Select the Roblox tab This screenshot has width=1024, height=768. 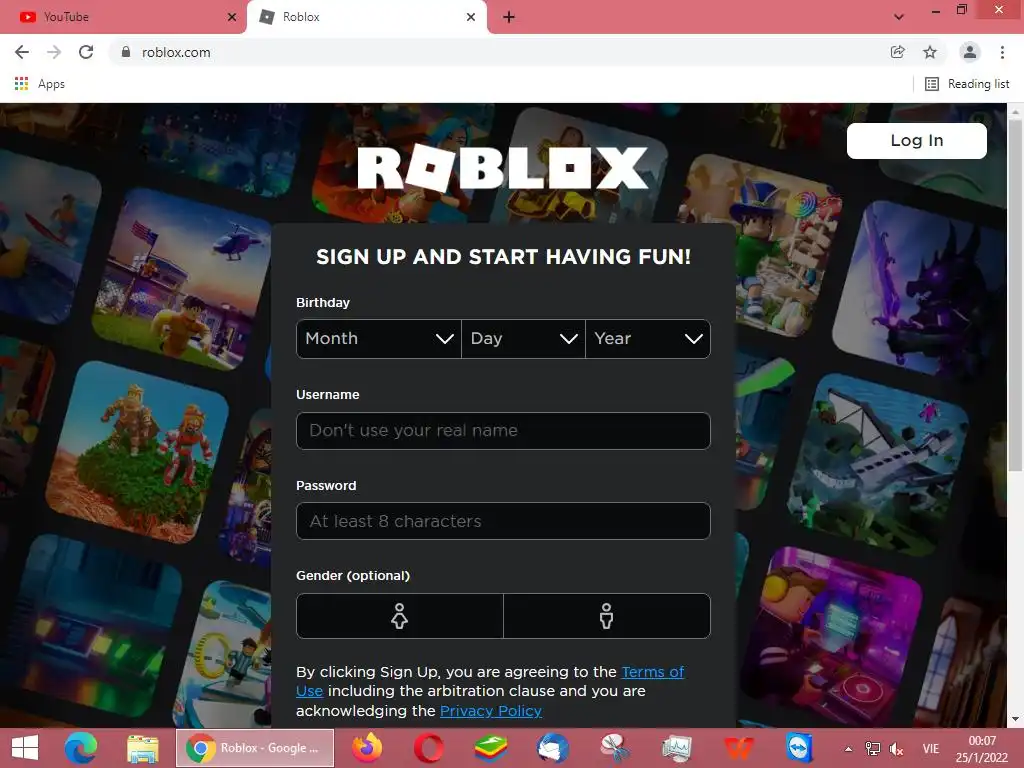pos(366,17)
